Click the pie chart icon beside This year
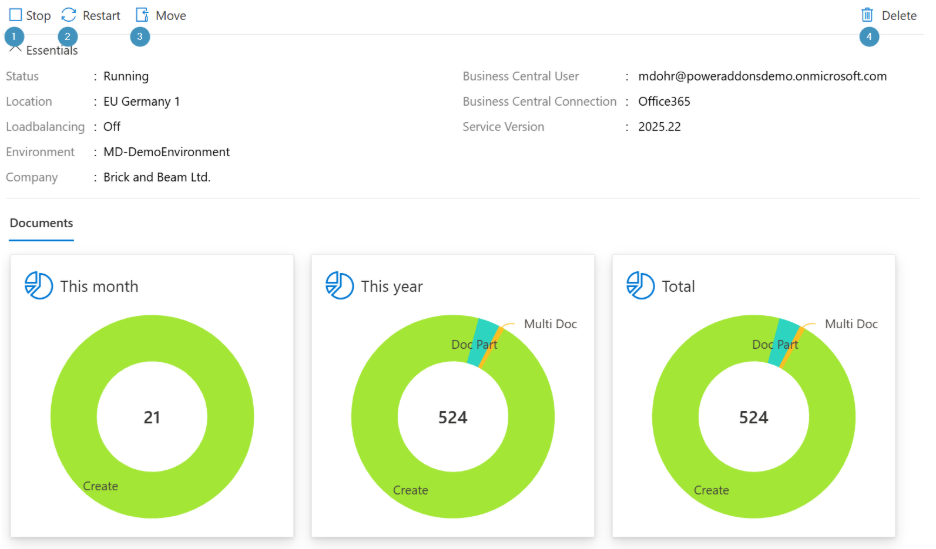Image resolution: width=936 pixels, height=549 pixels. click(340, 285)
